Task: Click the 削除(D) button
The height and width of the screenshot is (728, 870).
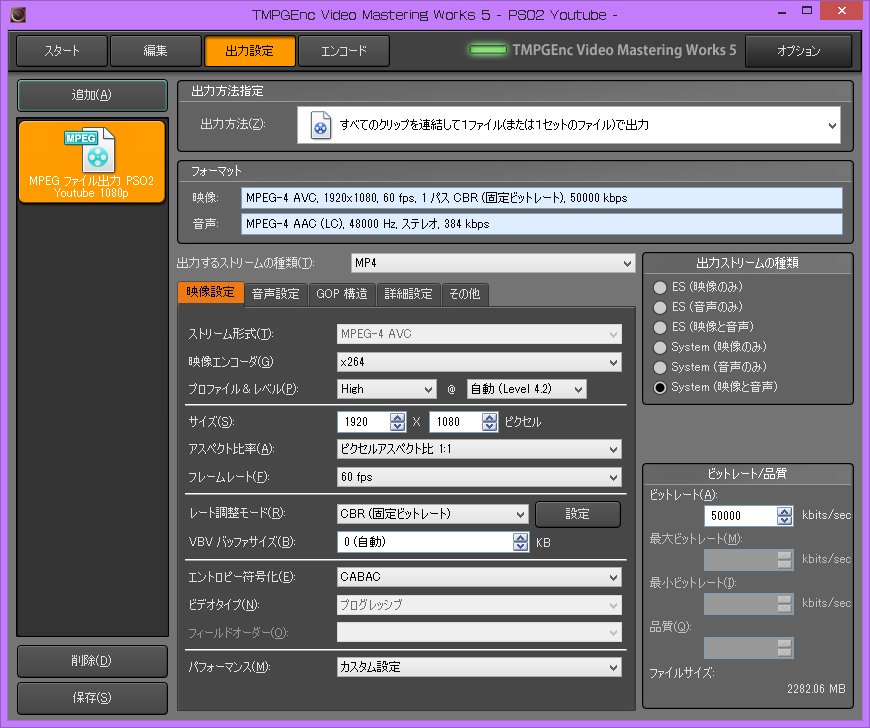Action: pos(92,661)
